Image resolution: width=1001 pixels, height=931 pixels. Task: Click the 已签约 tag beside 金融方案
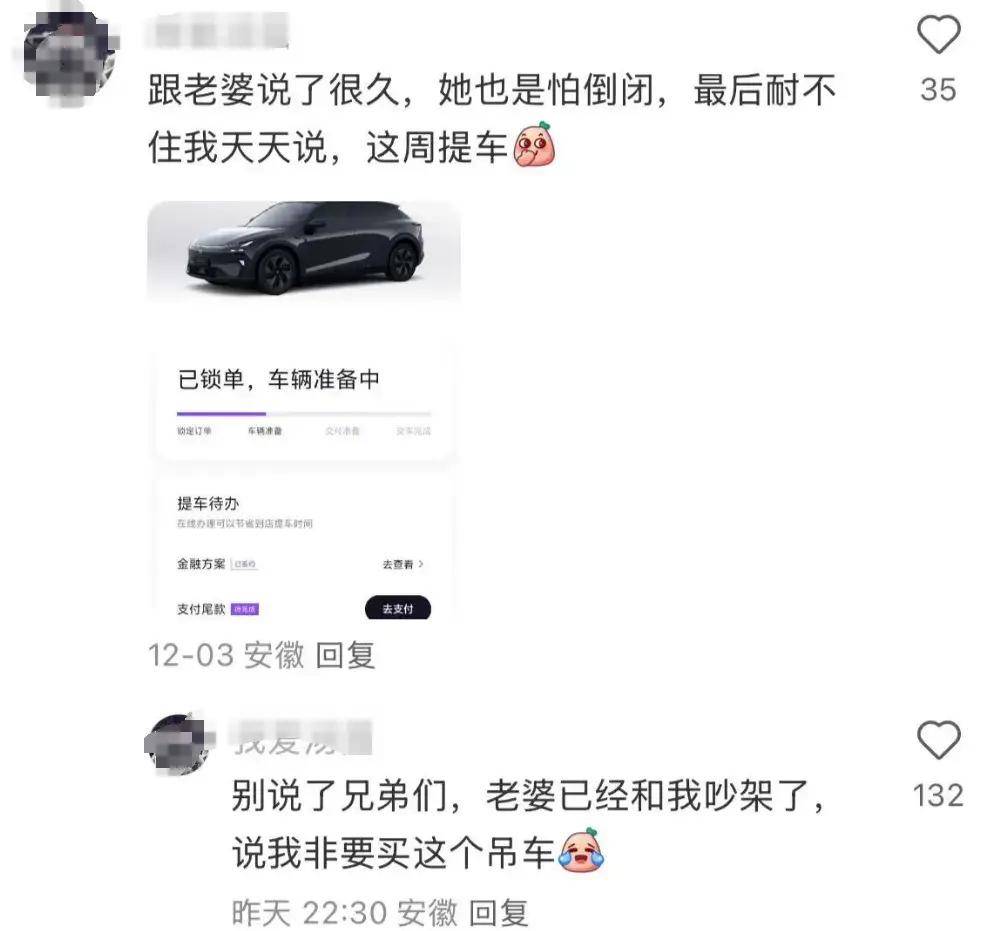[245, 564]
